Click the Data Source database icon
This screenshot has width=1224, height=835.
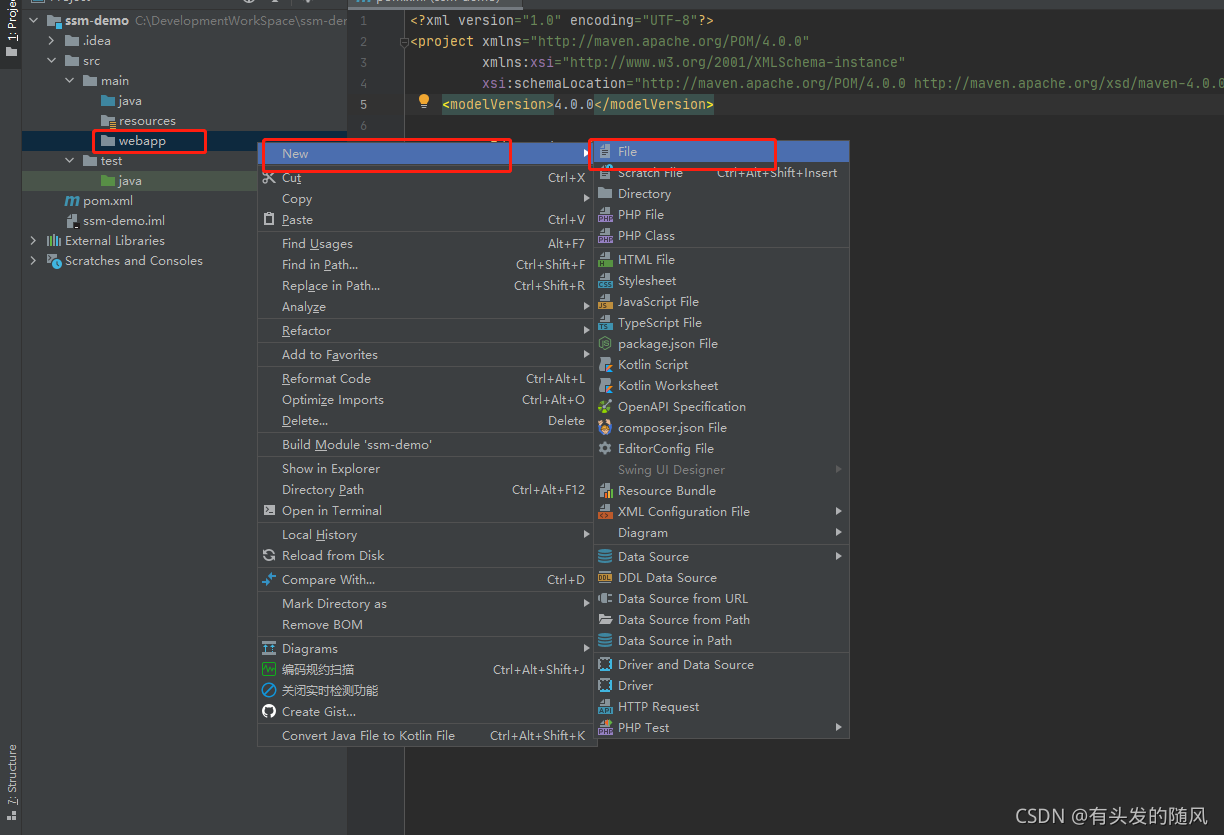tap(605, 557)
